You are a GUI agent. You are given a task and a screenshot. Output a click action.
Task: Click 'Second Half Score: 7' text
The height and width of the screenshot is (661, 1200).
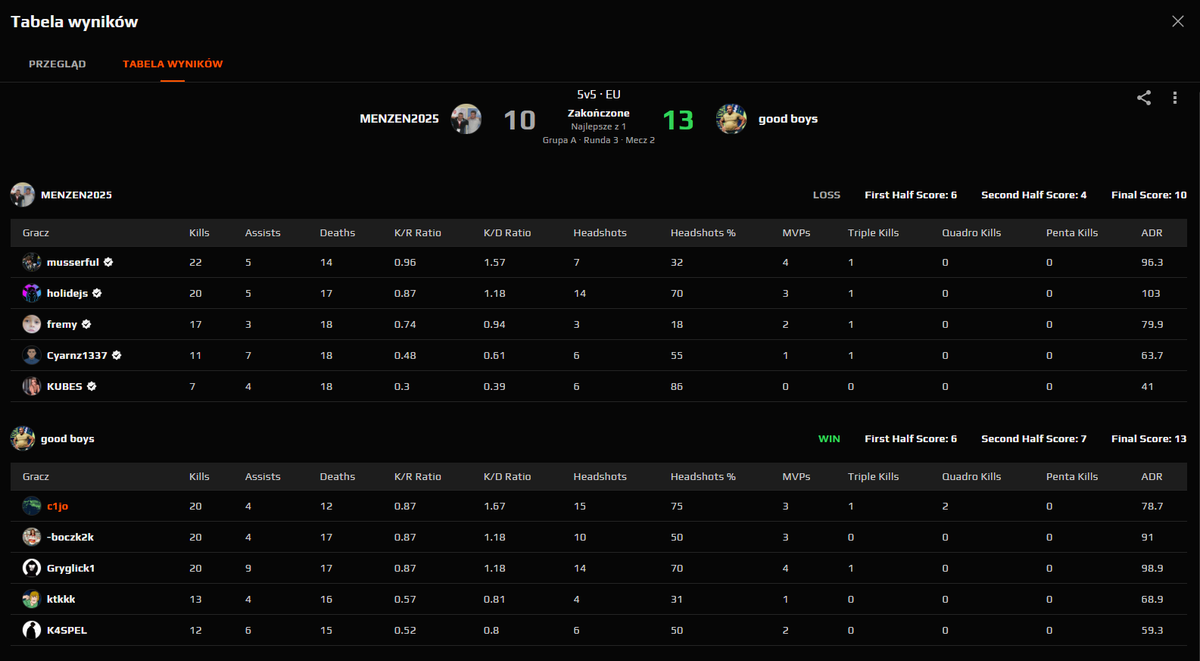pyautogui.click(x=1034, y=439)
